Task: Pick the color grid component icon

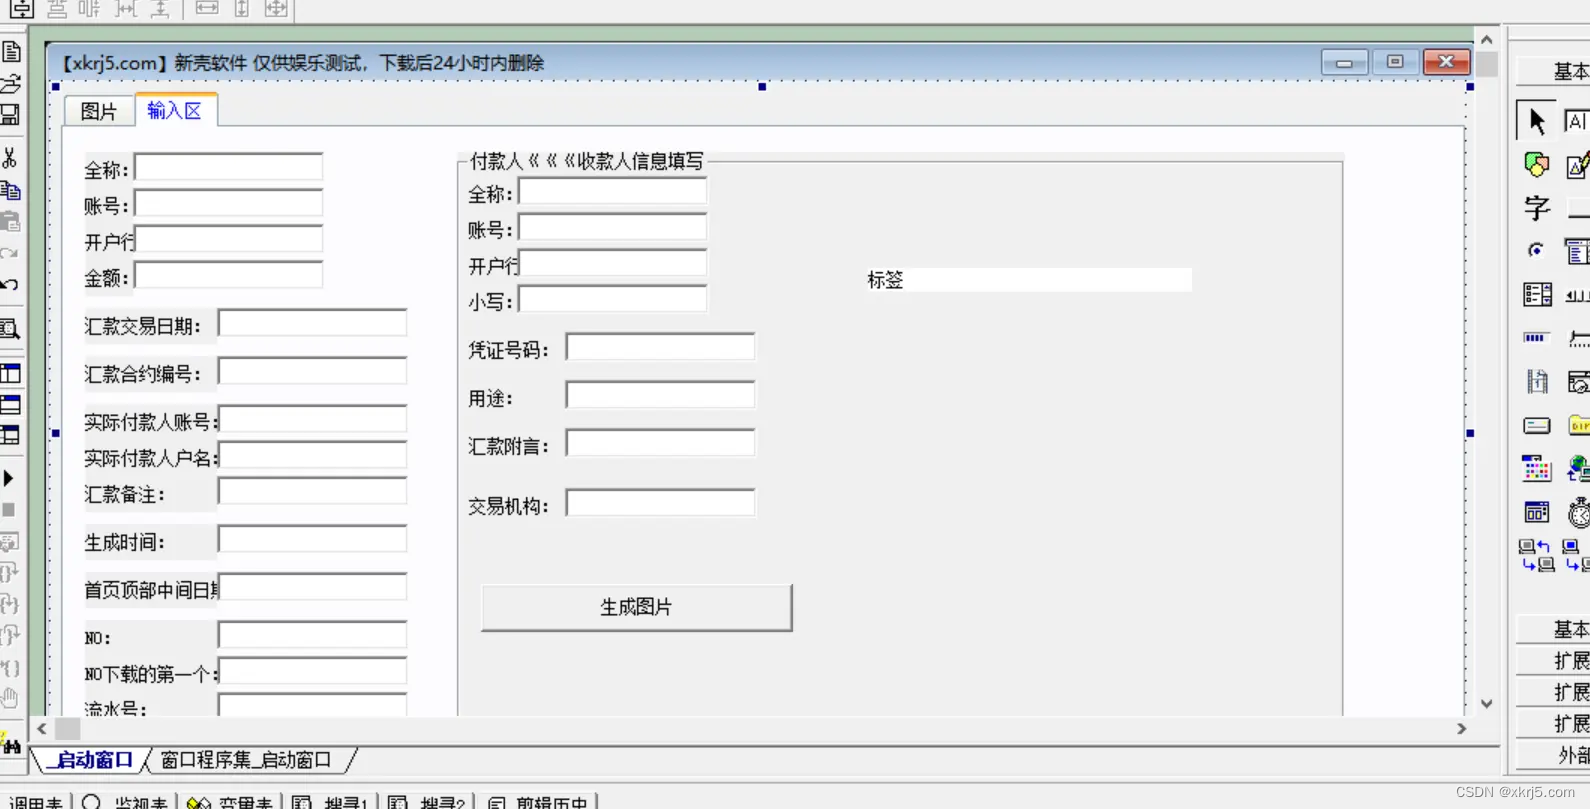Action: tap(1537, 468)
